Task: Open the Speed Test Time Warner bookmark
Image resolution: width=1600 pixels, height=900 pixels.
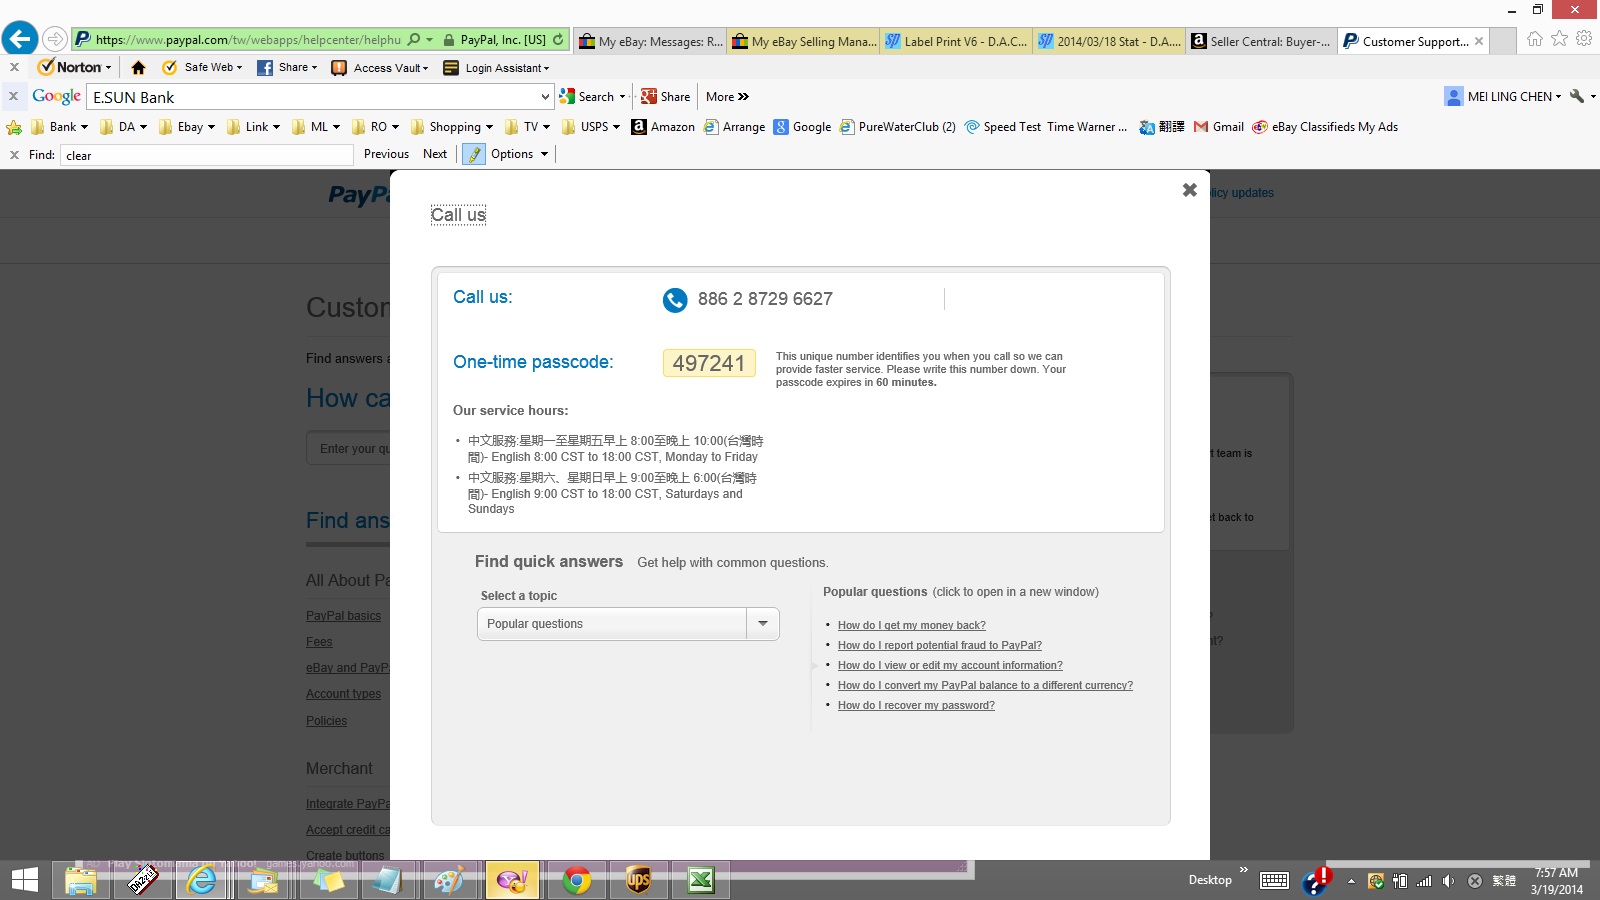Action: [x=1046, y=127]
